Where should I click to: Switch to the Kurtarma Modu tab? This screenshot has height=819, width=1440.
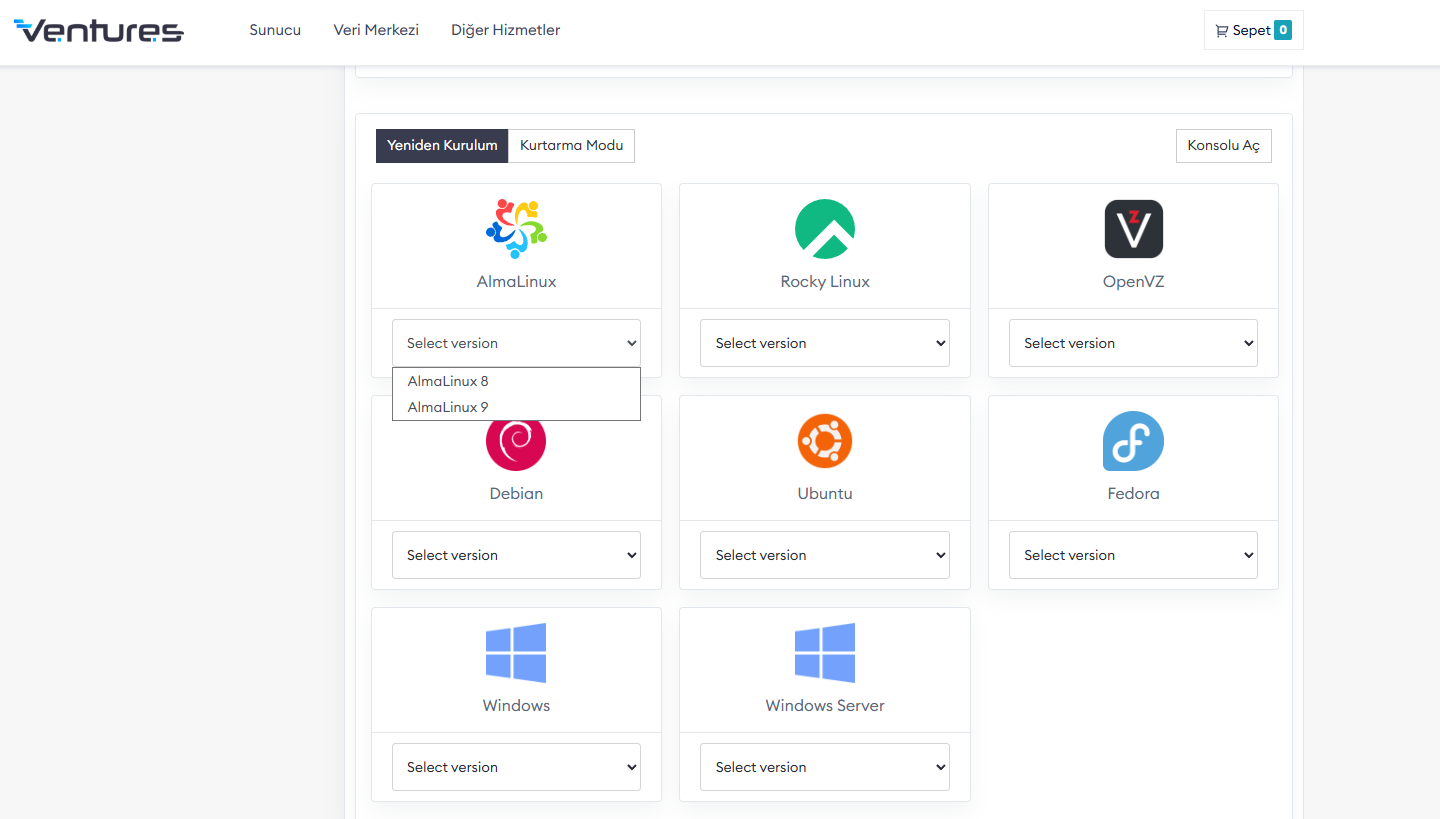pos(571,146)
